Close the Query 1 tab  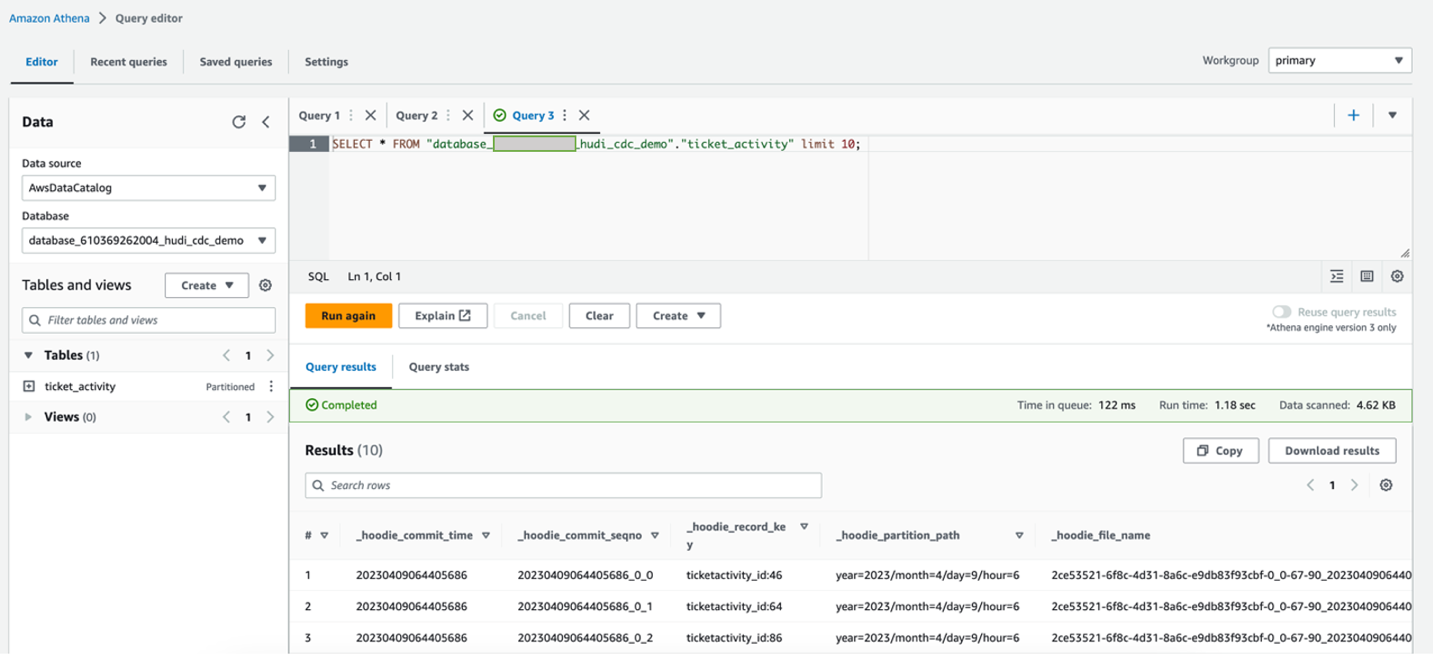point(371,116)
